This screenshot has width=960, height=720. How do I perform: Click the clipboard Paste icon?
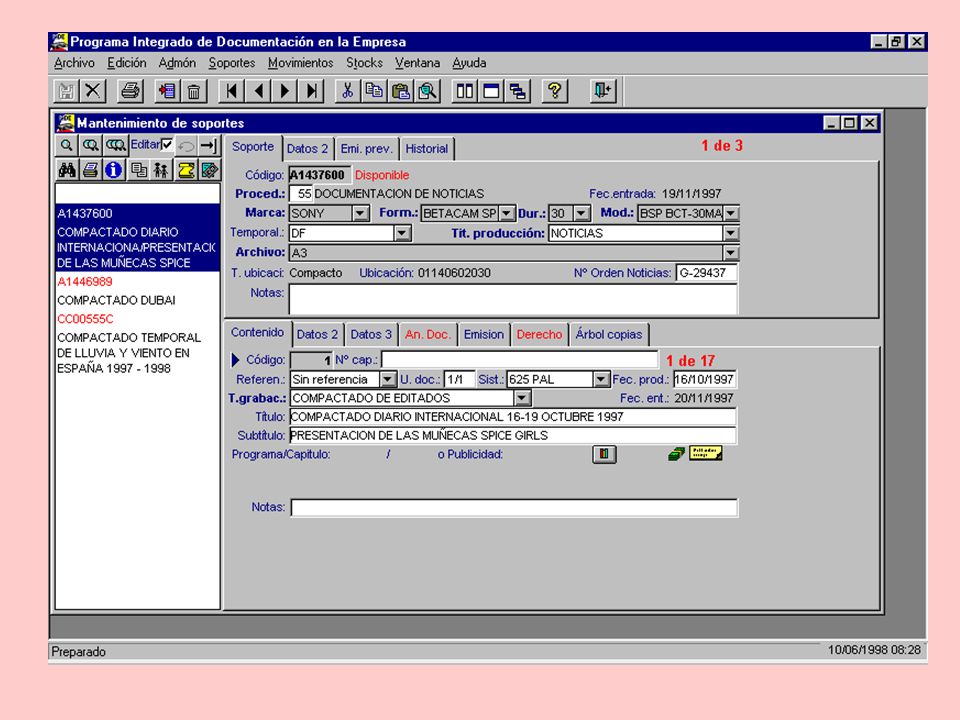tap(401, 91)
